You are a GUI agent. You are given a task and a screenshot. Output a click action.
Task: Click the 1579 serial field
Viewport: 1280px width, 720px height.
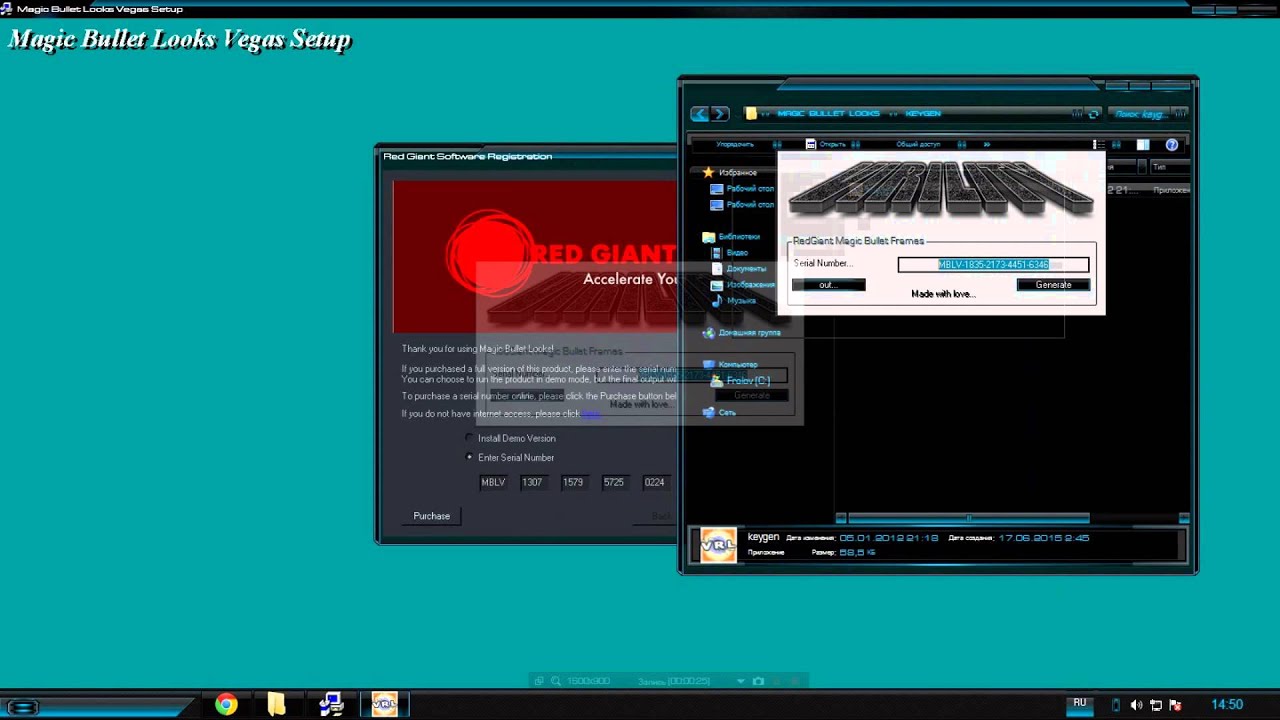click(x=573, y=482)
